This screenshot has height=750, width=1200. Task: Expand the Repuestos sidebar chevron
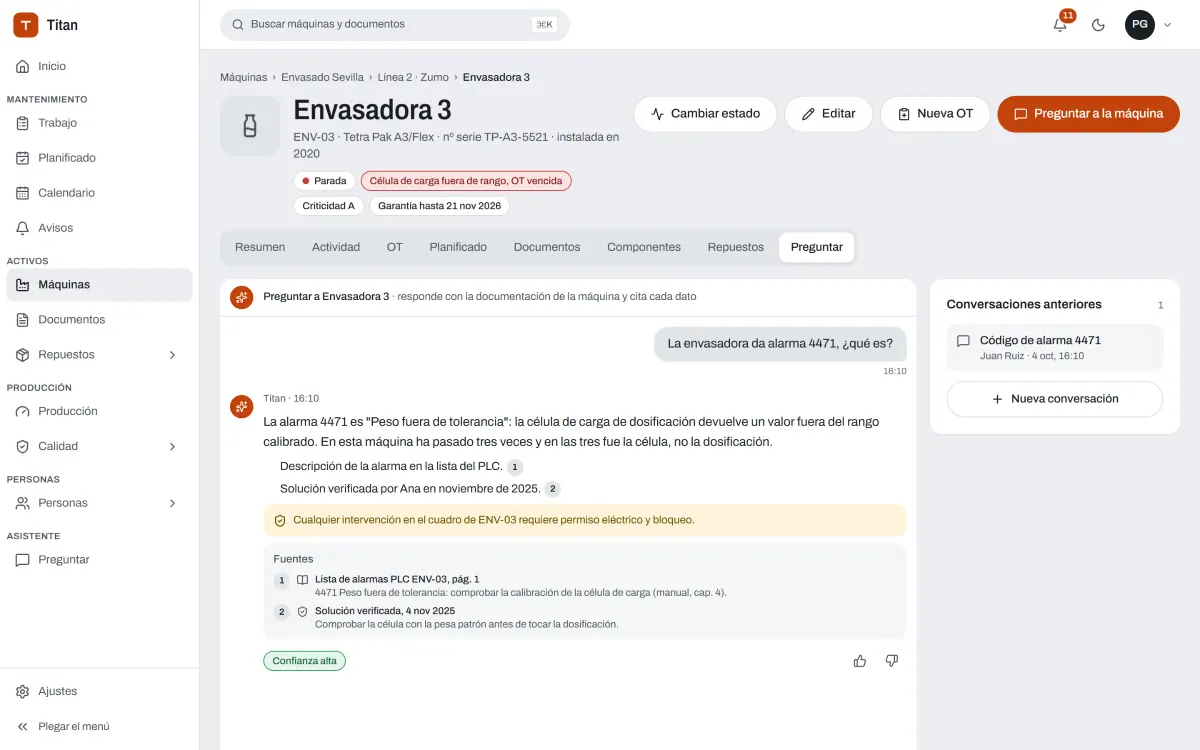pyautogui.click(x=172, y=355)
